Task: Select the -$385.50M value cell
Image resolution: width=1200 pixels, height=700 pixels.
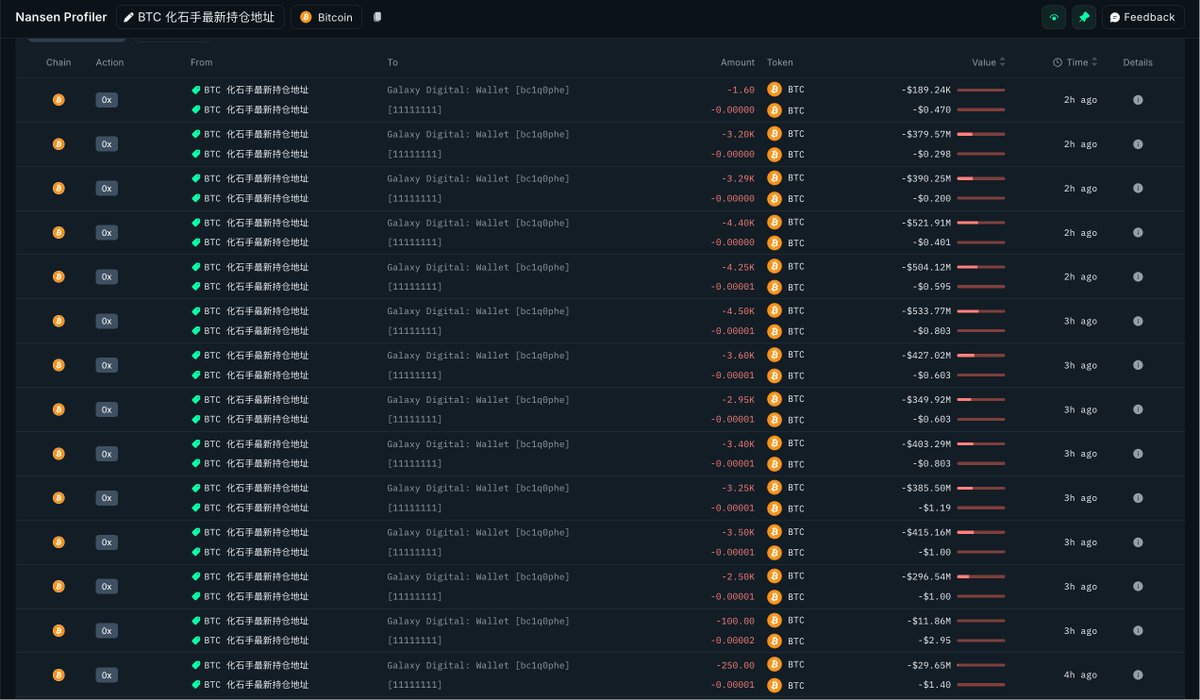Action: click(x=925, y=488)
